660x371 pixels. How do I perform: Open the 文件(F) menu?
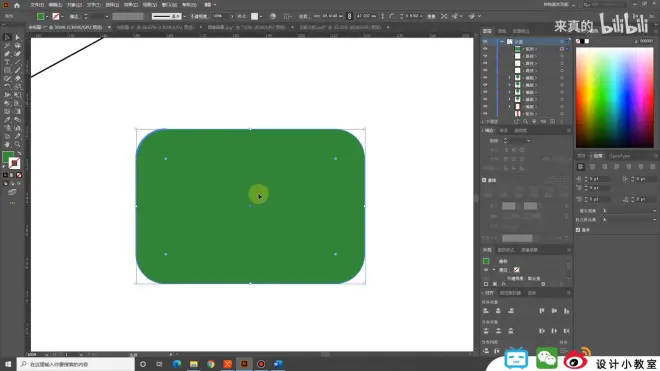[x=37, y=5]
